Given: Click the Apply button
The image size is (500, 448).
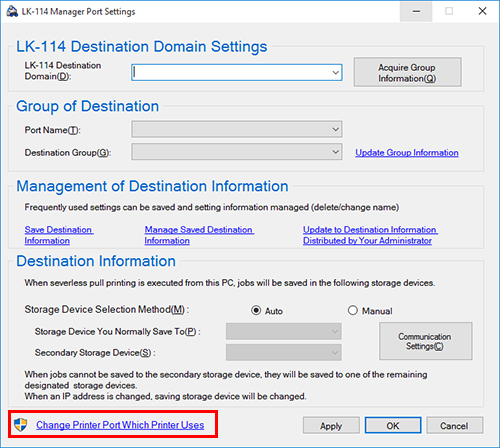Looking at the screenshot, I should tap(331, 425).
